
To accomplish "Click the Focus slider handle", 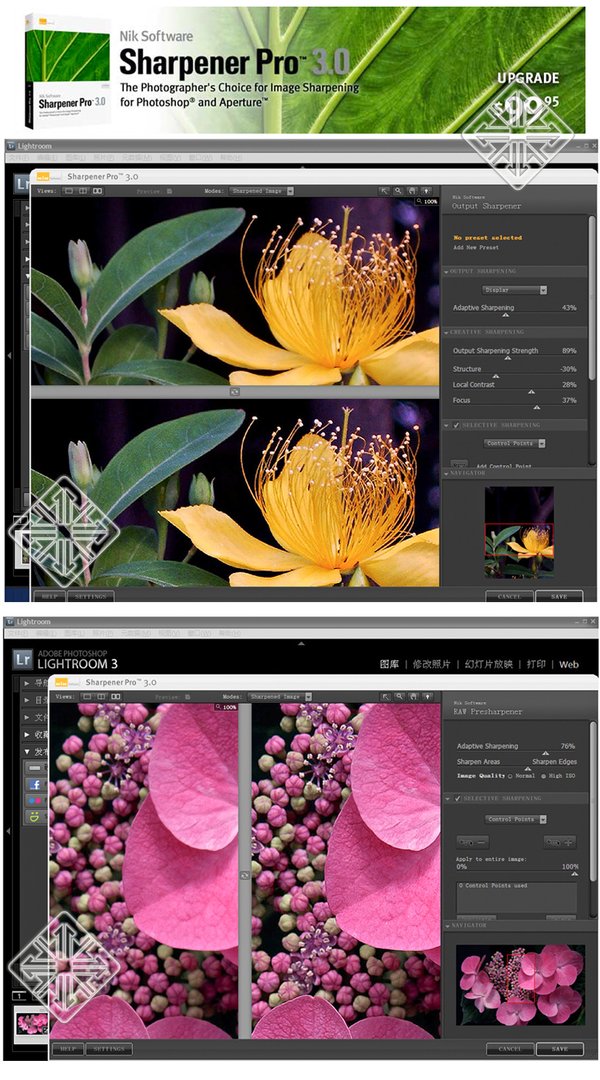I will (537, 408).
